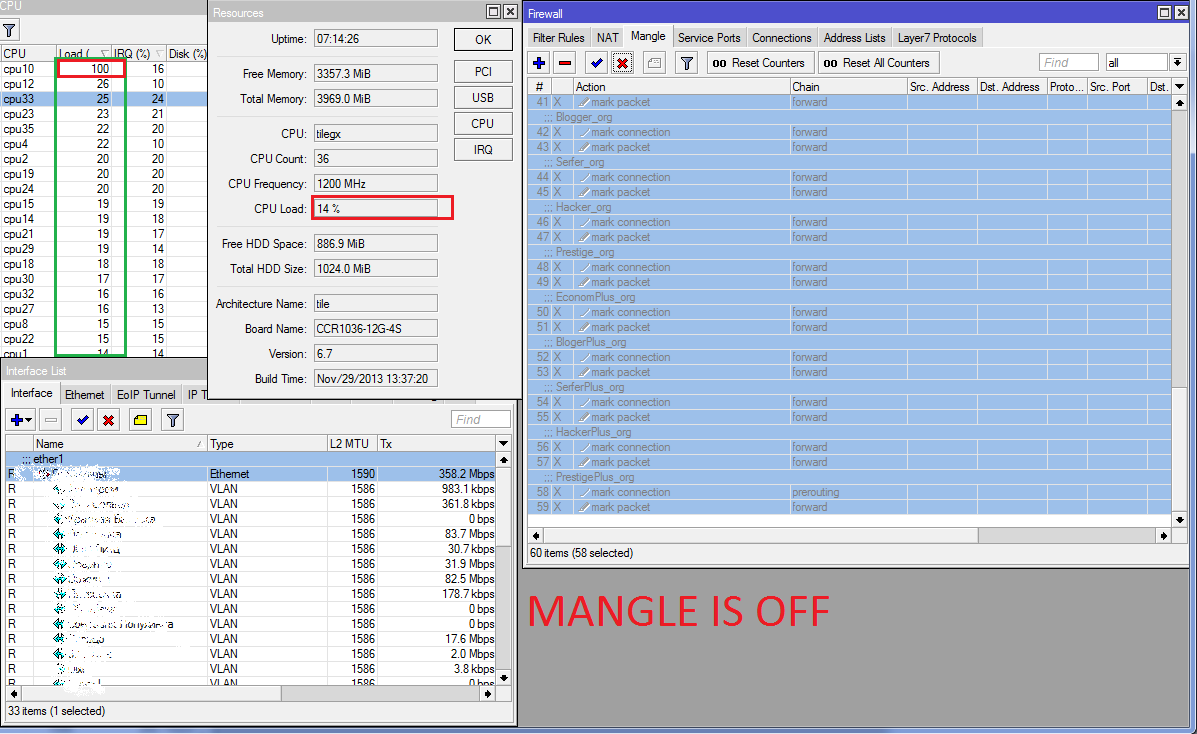Select cpu12 row in CPU list

pyautogui.click(x=104, y=84)
